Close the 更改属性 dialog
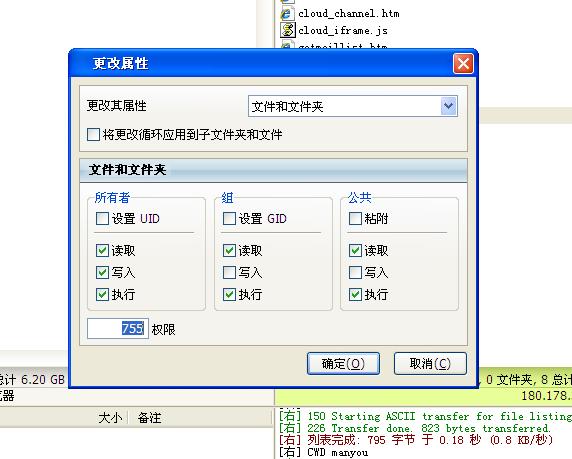The width and height of the screenshot is (572, 459). click(x=463, y=64)
